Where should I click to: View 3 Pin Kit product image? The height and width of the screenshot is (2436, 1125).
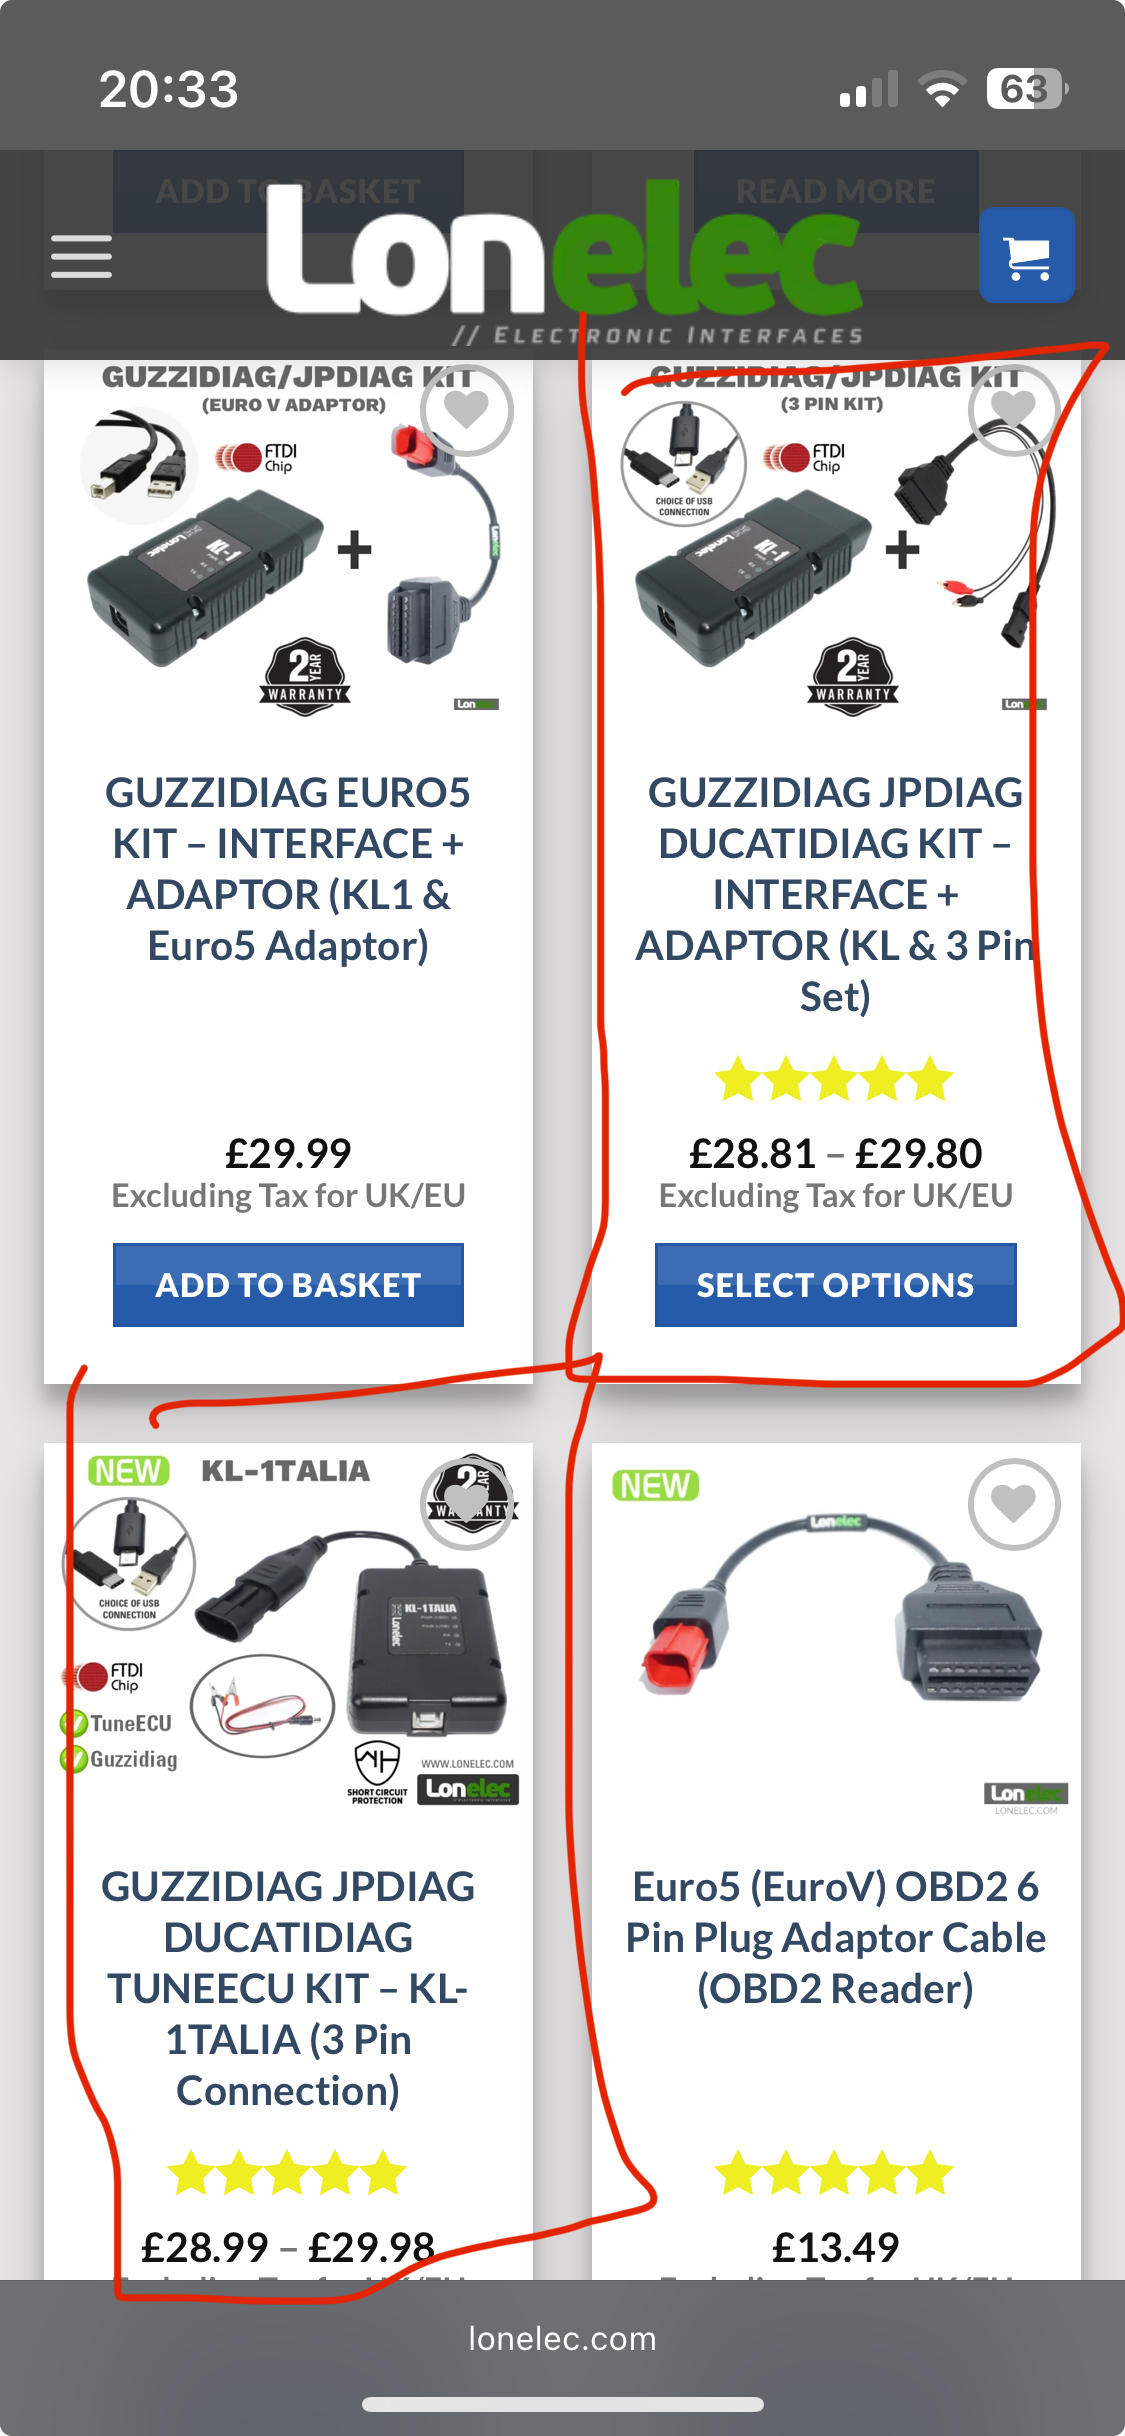pyautogui.click(x=835, y=540)
